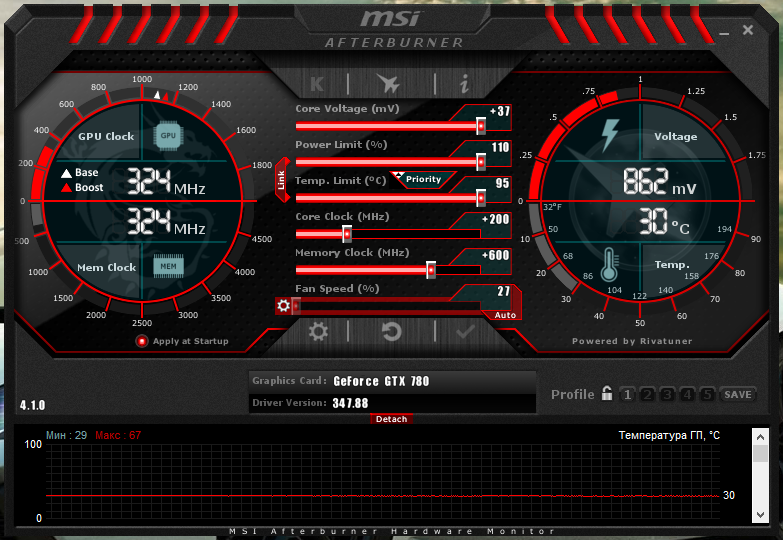Screen dimensions: 783x540
Task: Click the Power Limit 110 value field
Action: (x=500, y=147)
